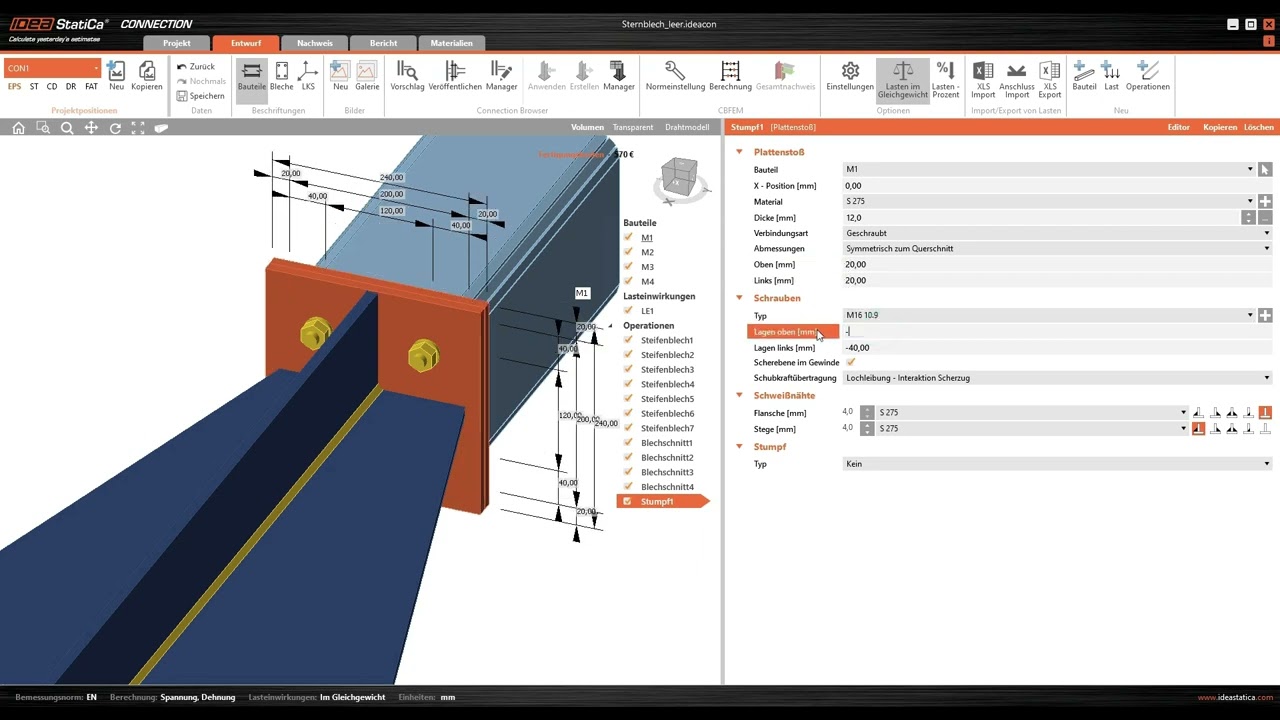Uncheck Scherebene im Gewinde checkbox

tap(851, 362)
